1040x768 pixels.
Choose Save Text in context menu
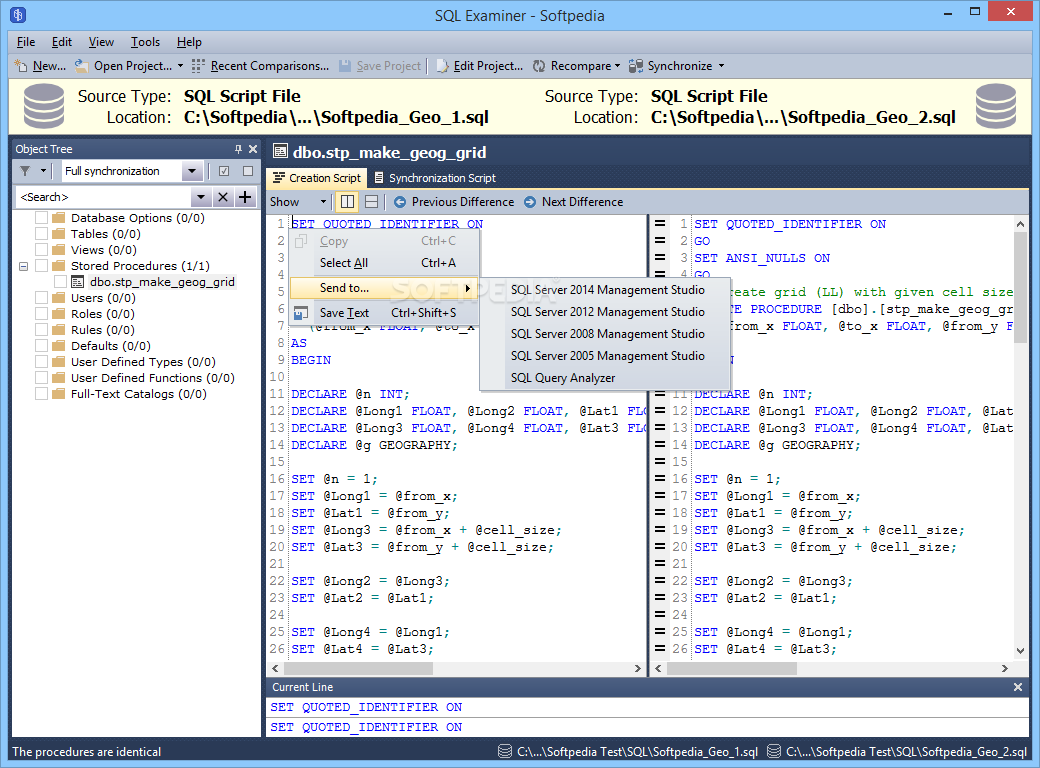(x=383, y=313)
